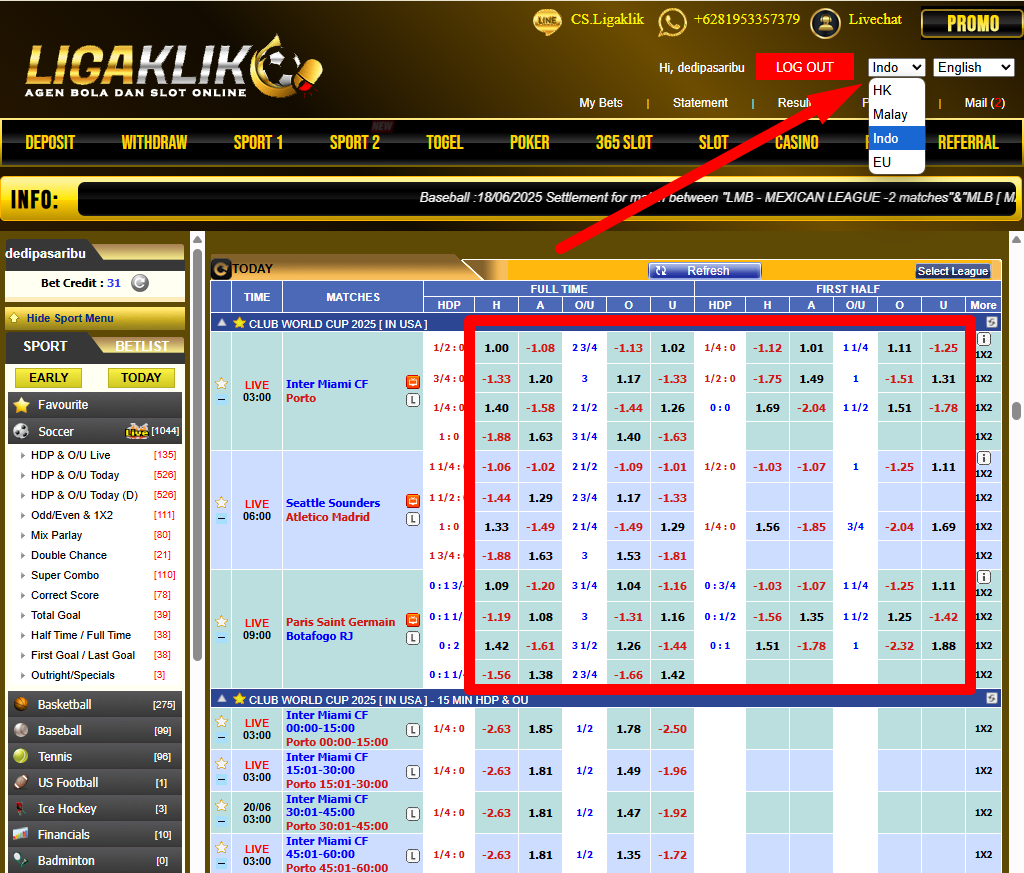Open the English language dropdown
Screen dimensions: 1024x873
(974, 67)
